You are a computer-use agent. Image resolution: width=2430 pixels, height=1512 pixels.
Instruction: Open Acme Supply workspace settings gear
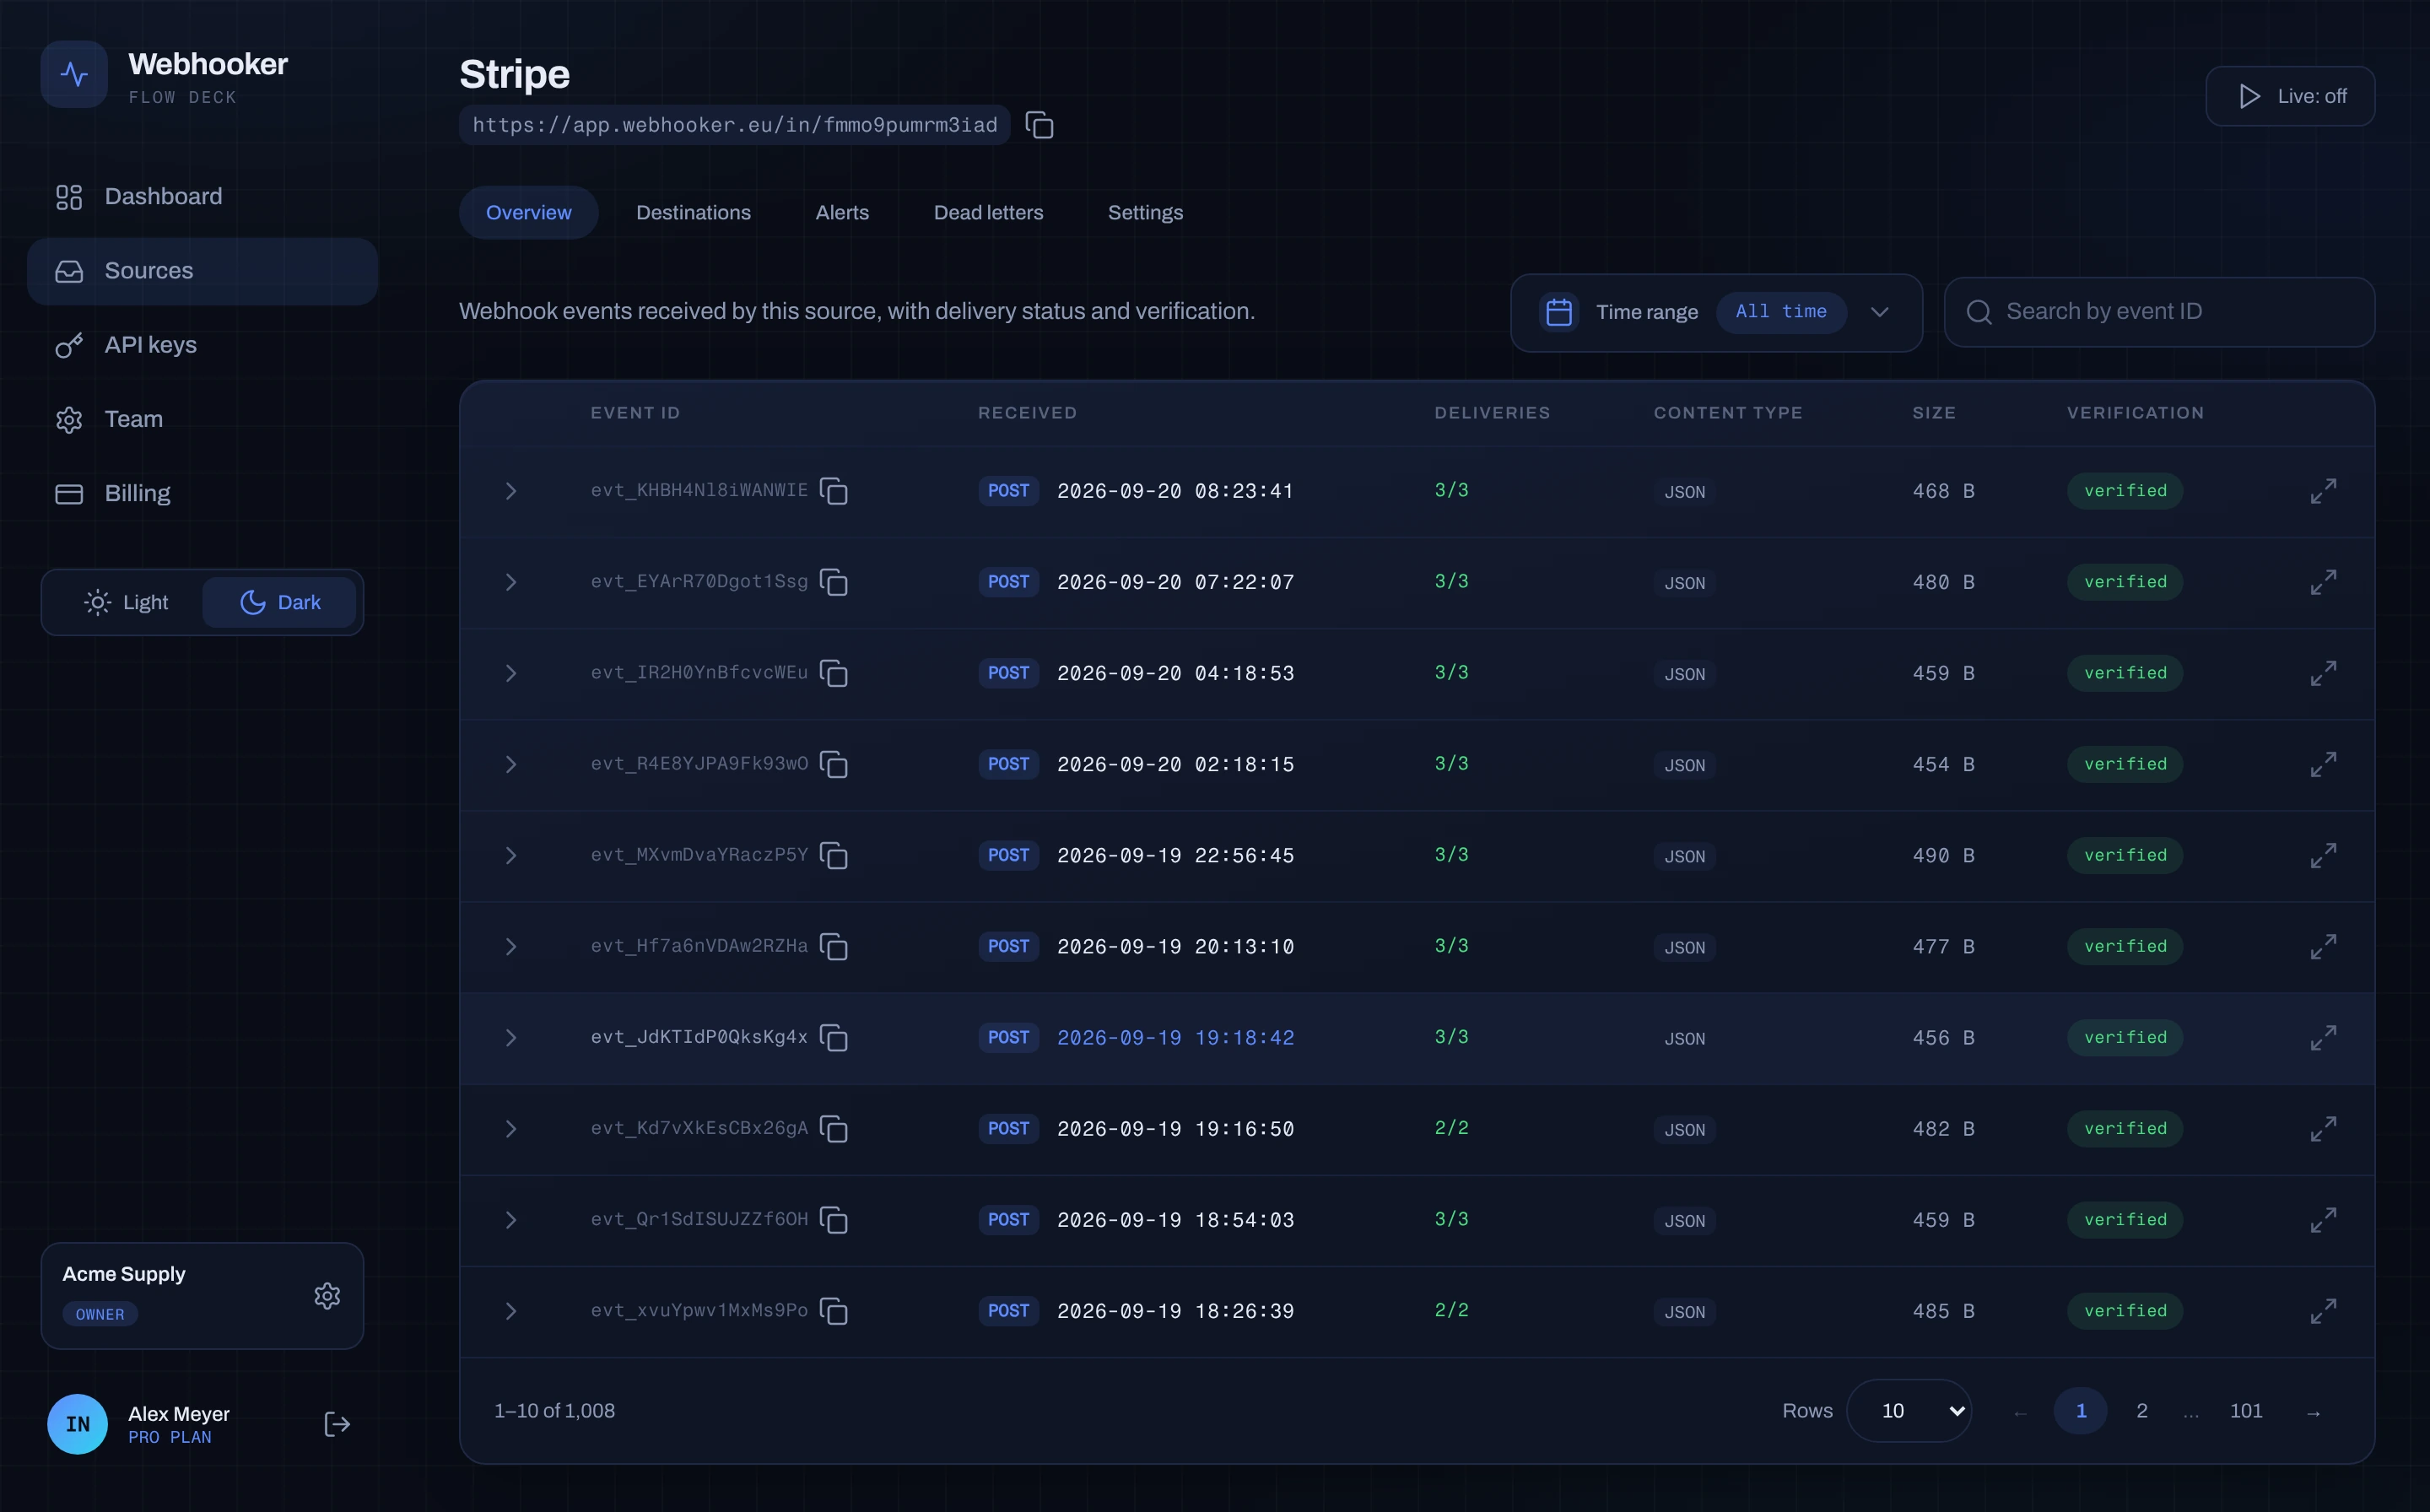[x=327, y=1296]
